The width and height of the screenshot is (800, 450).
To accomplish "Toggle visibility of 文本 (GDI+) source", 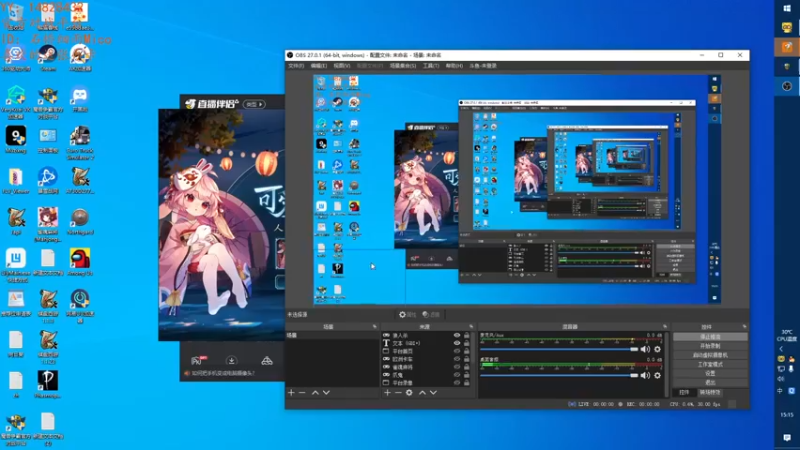I will tap(457, 343).
